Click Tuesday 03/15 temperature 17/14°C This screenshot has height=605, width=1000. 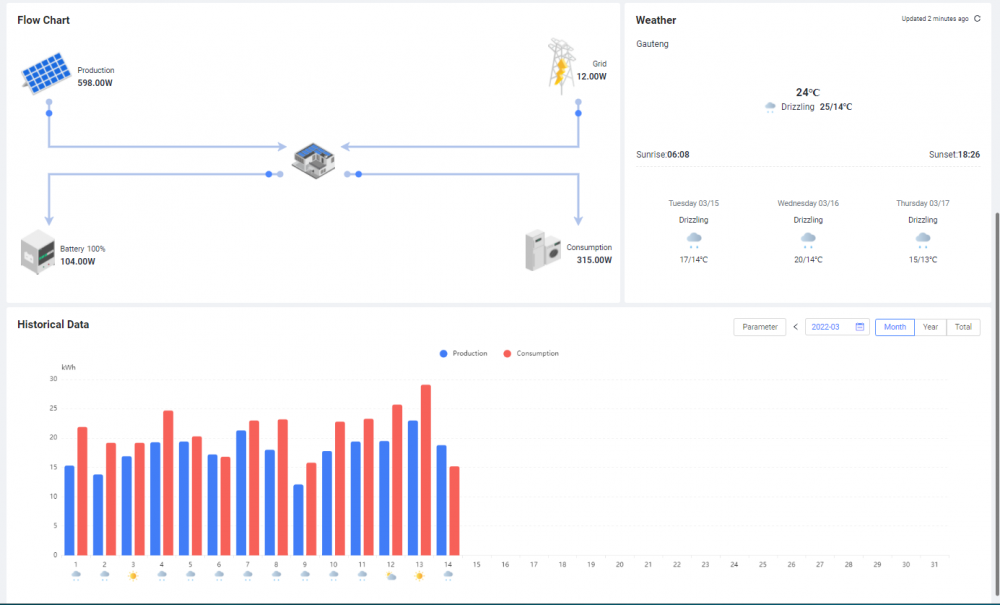click(693, 259)
